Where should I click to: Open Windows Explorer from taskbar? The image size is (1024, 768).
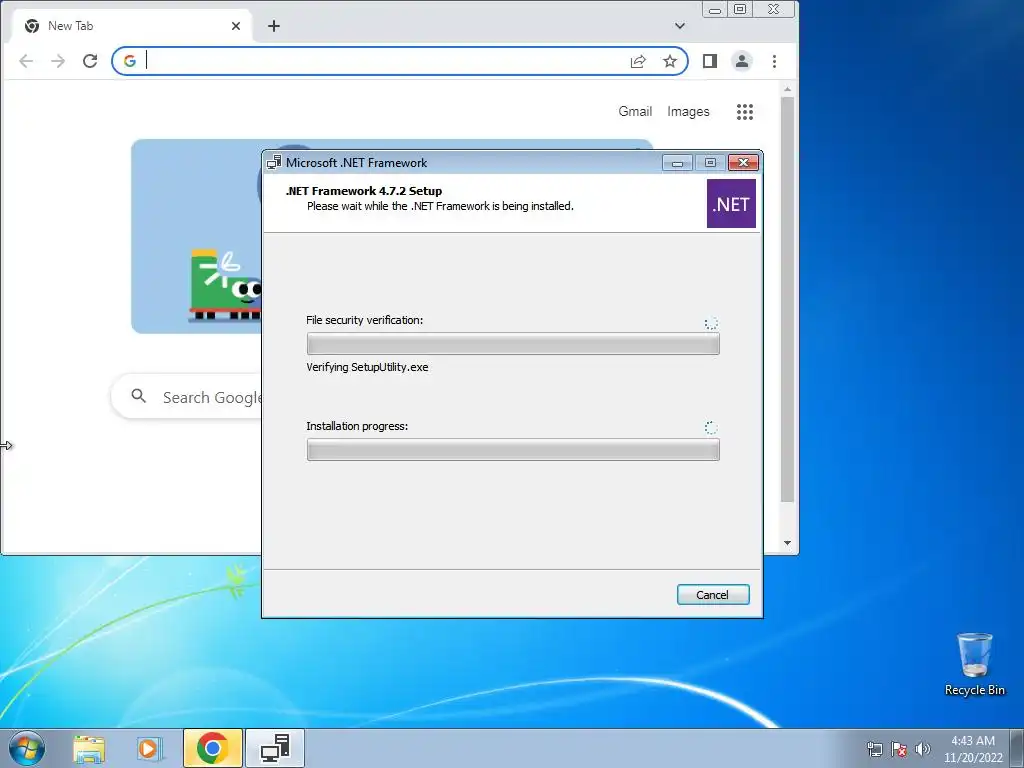(x=89, y=749)
